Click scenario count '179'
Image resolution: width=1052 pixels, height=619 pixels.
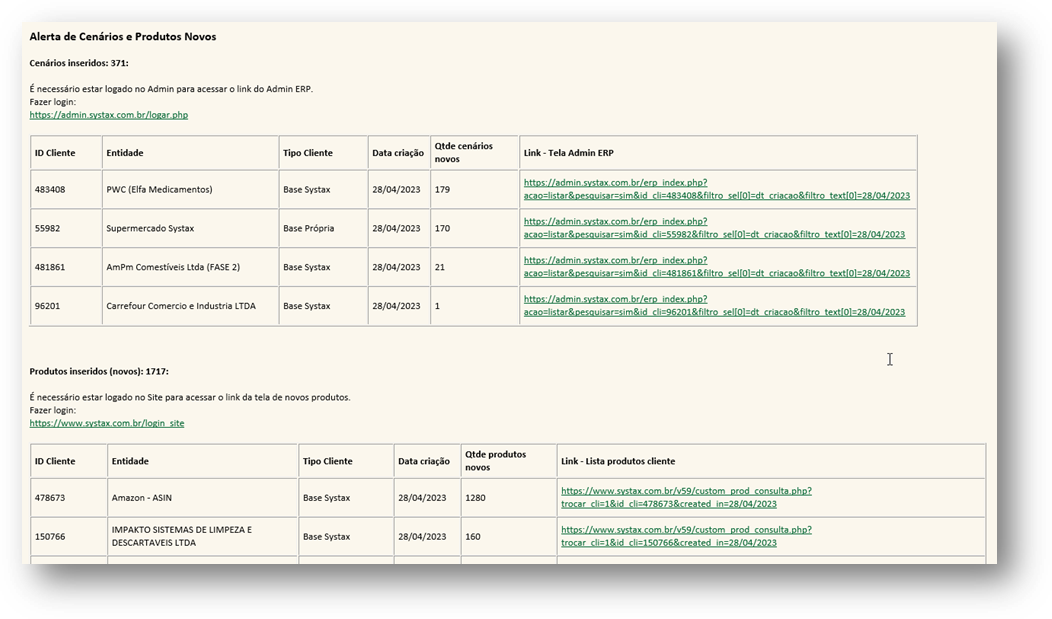[x=442, y=190]
